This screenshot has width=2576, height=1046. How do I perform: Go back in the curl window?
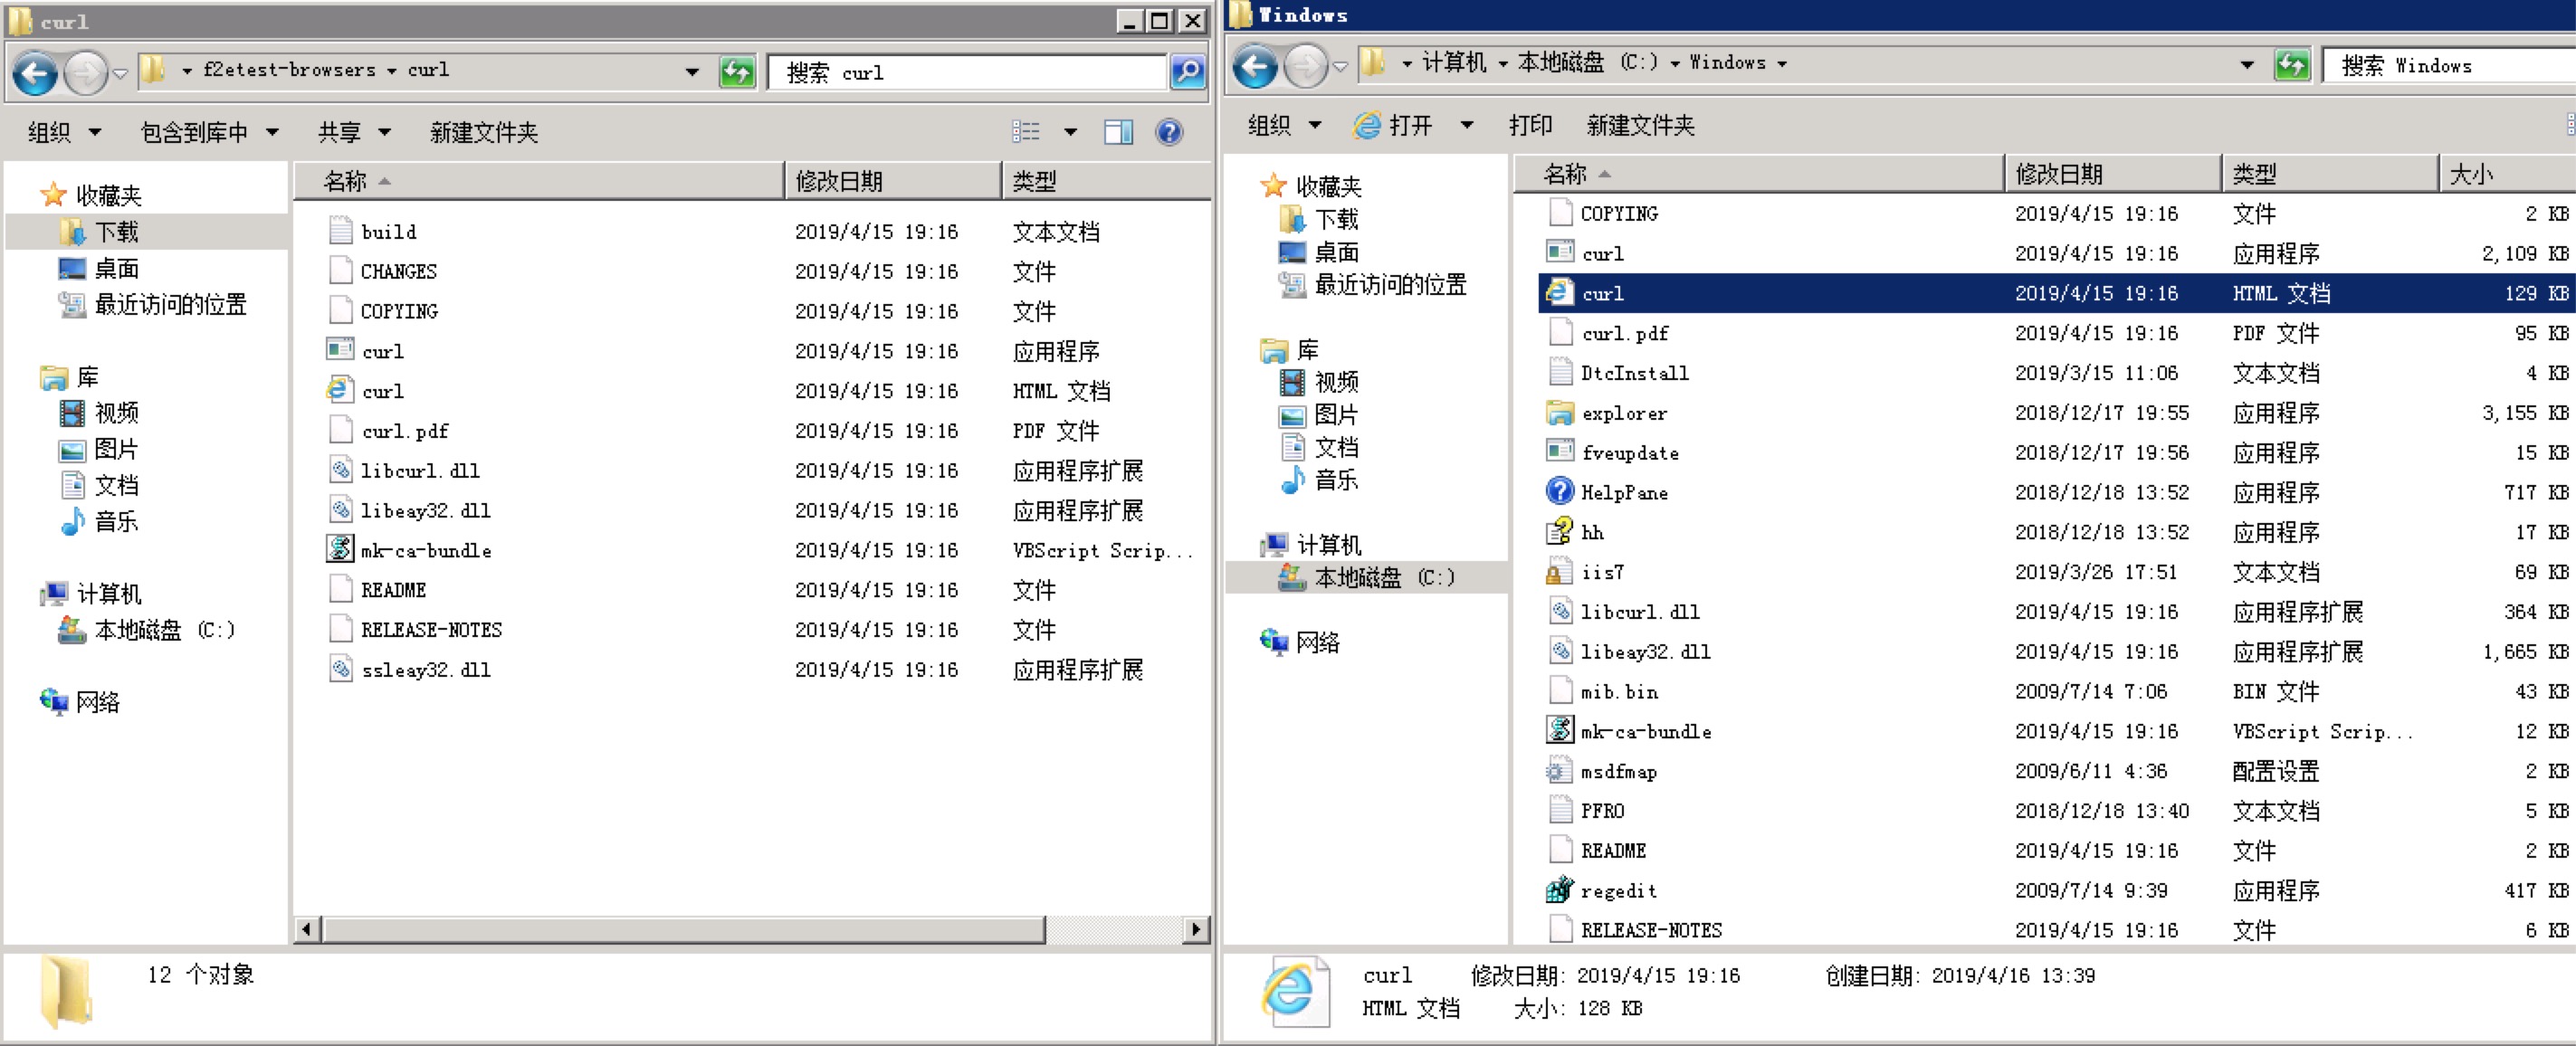click(x=35, y=73)
